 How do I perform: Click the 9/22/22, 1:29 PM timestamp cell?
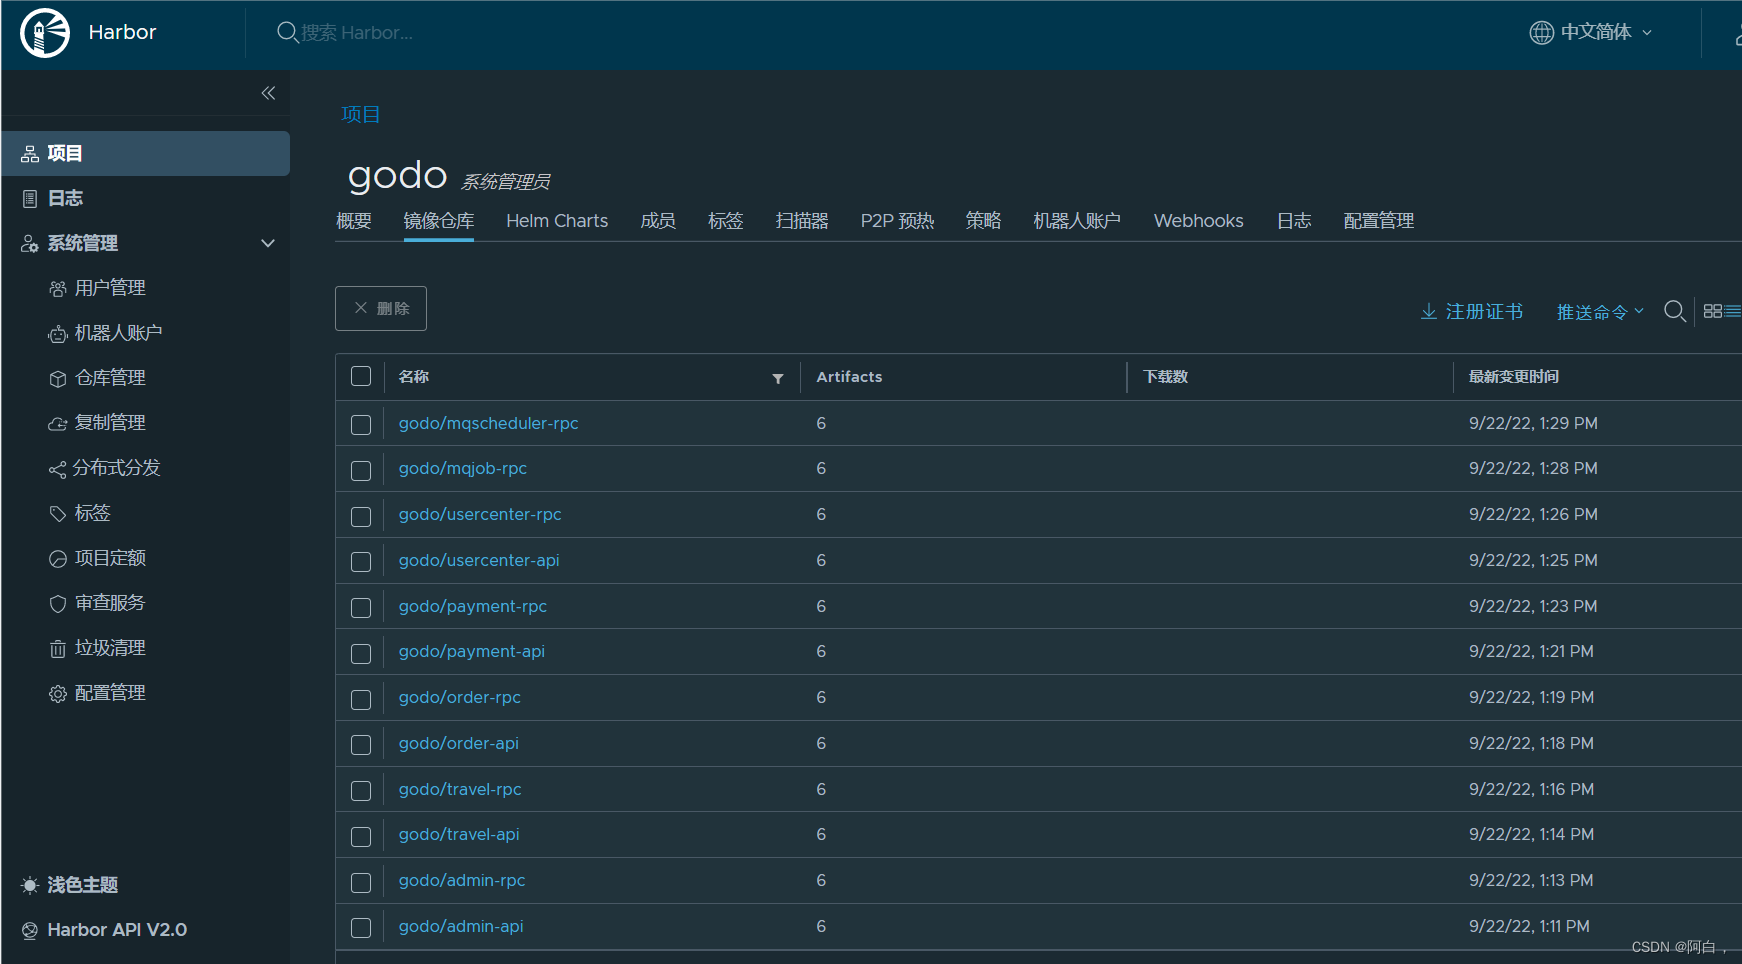[1533, 423]
